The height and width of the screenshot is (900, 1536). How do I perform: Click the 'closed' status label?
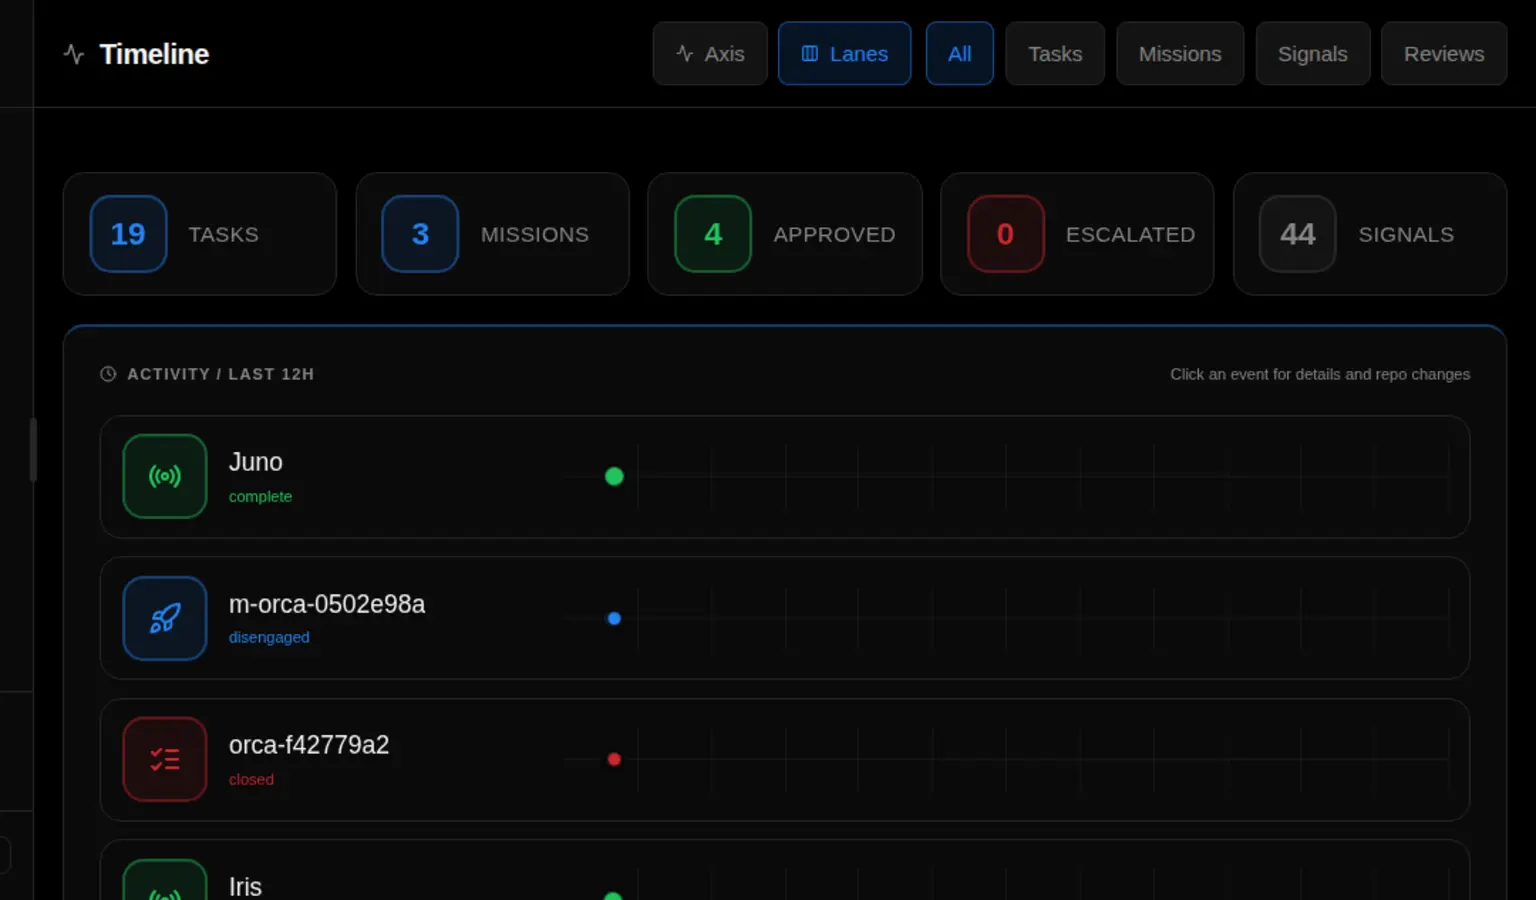pyautogui.click(x=251, y=779)
